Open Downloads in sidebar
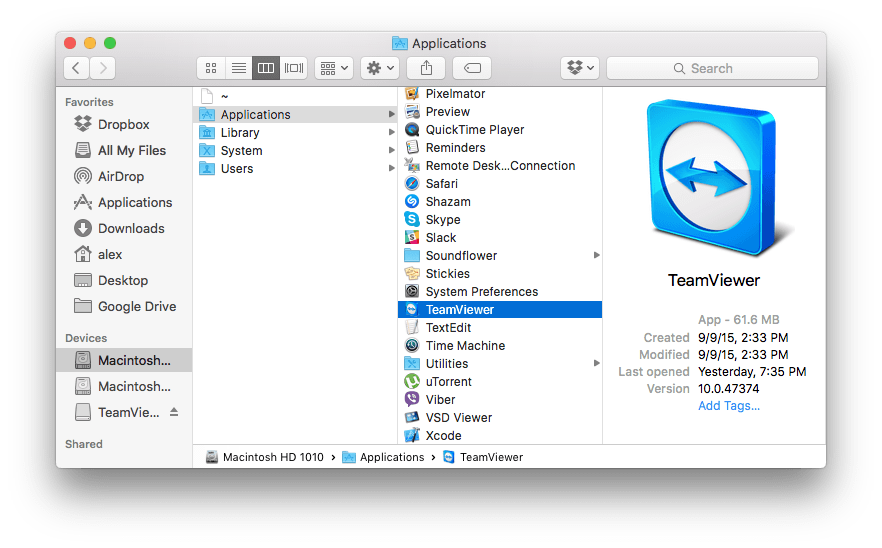The image size is (882, 548). pyautogui.click(x=124, y=228)
